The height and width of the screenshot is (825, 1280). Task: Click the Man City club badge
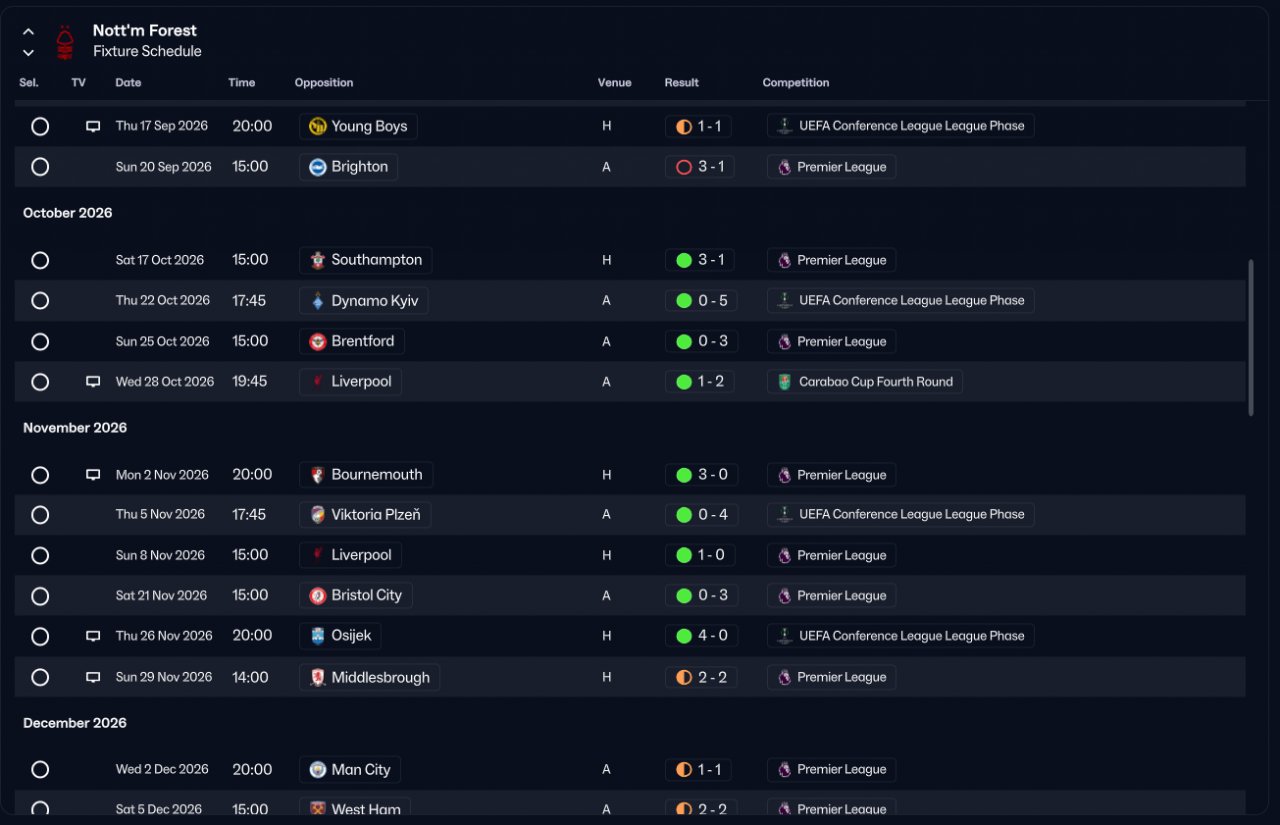(x=318, y=770)
